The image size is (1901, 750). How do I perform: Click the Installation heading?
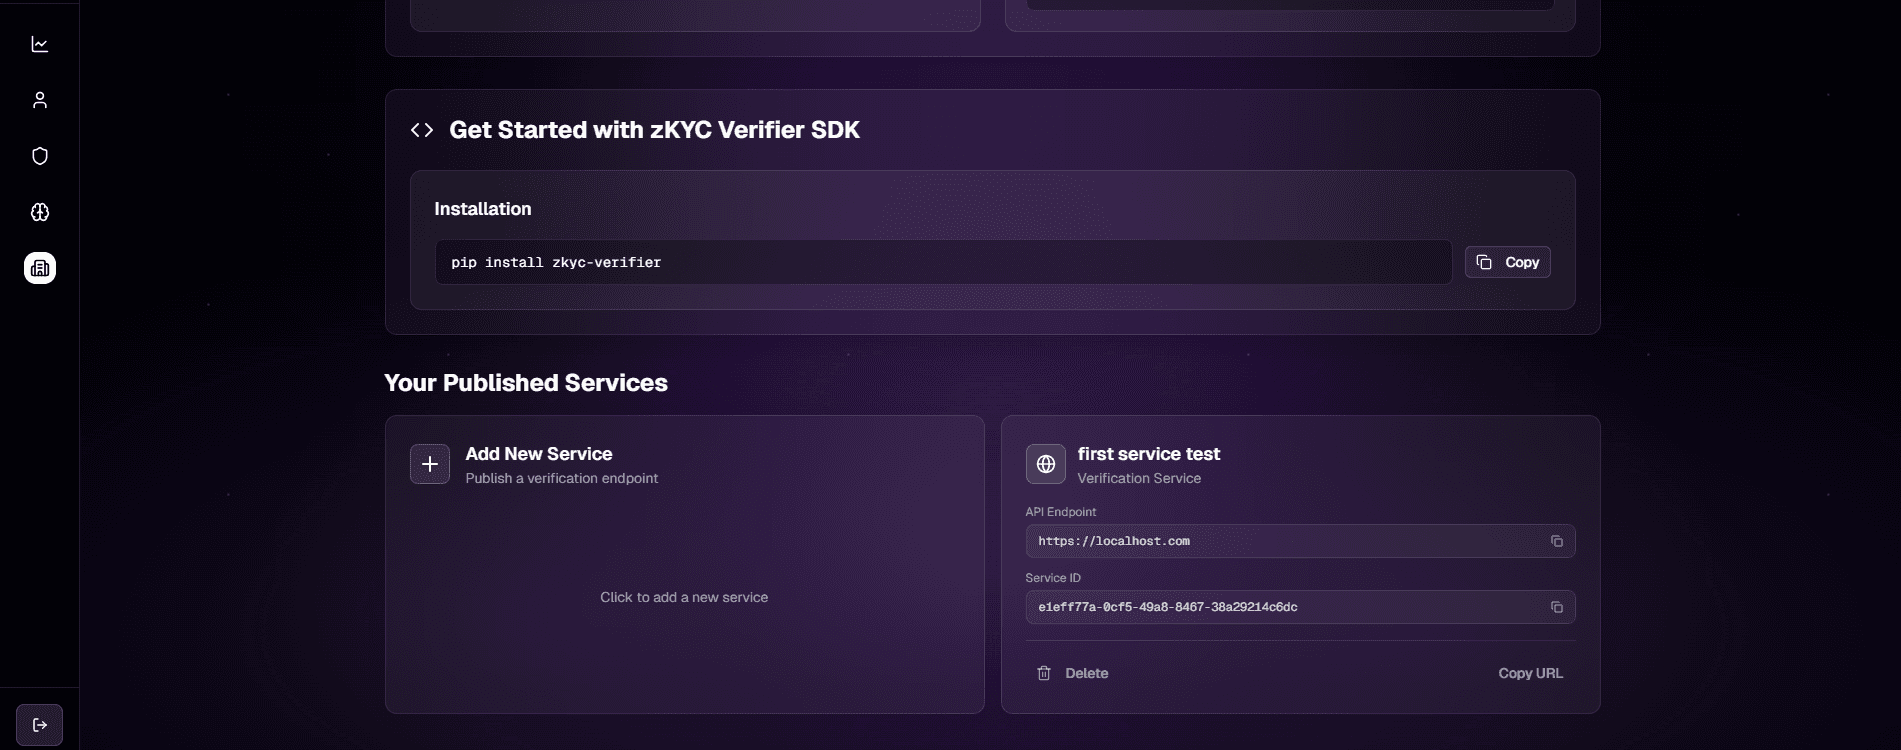pyautogui.click(x=483, y=209)
